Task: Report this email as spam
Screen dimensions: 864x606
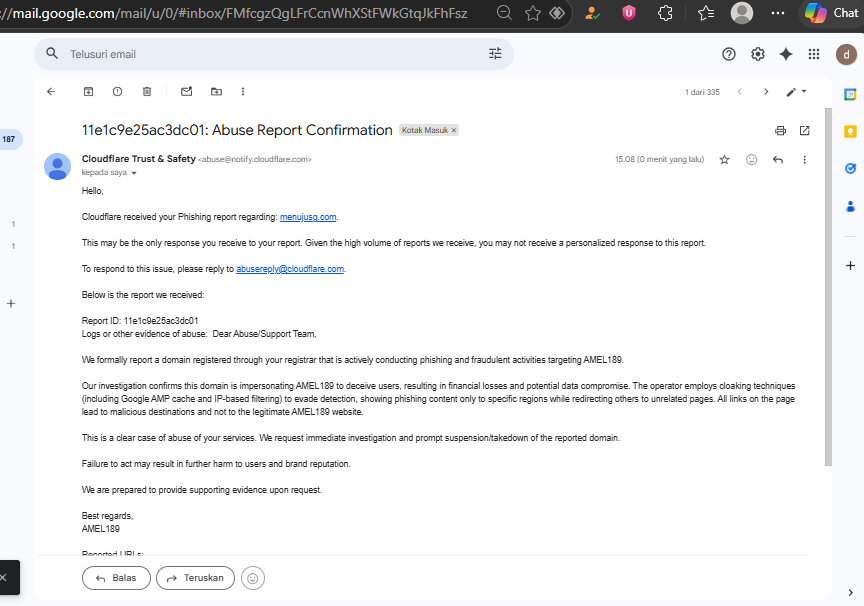Action: tap(117, 91)
